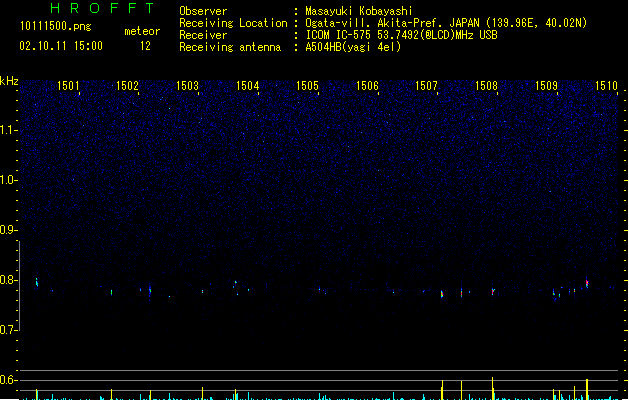Click the 1507 time marker
The image size is (629, 400).
426,86
